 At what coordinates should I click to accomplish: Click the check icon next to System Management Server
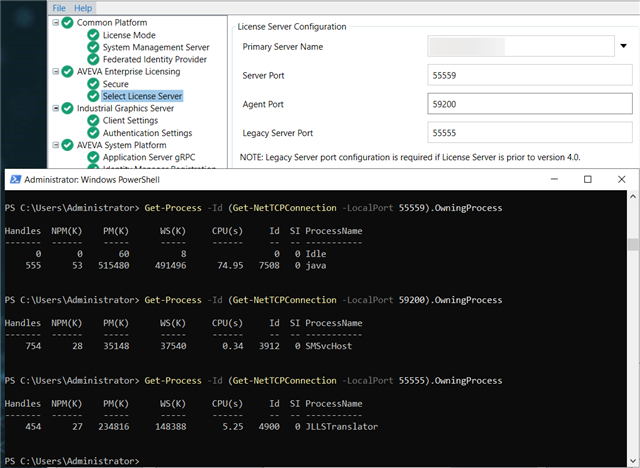pyautogui.click(x=93, y=47)
